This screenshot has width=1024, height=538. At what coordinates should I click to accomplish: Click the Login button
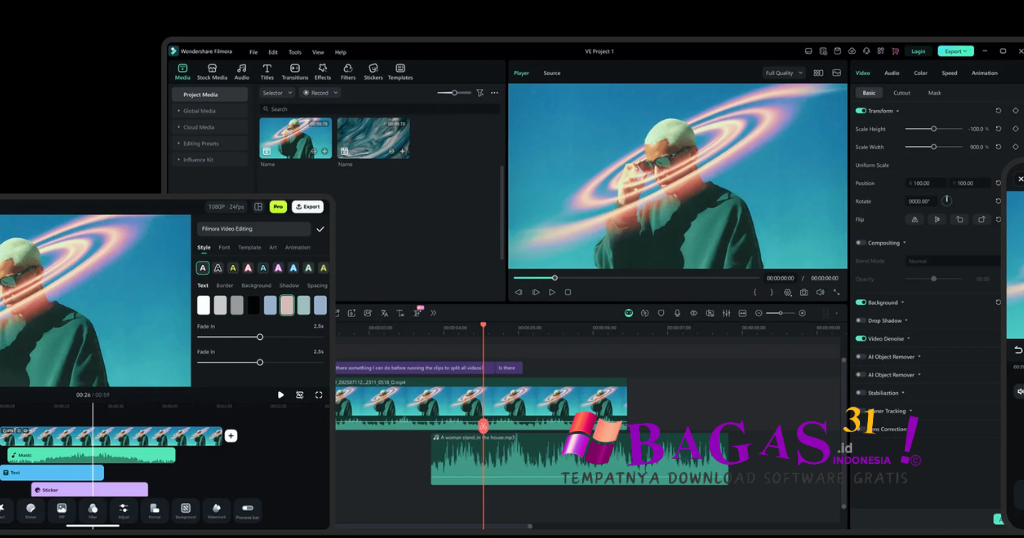pos(918,51)
